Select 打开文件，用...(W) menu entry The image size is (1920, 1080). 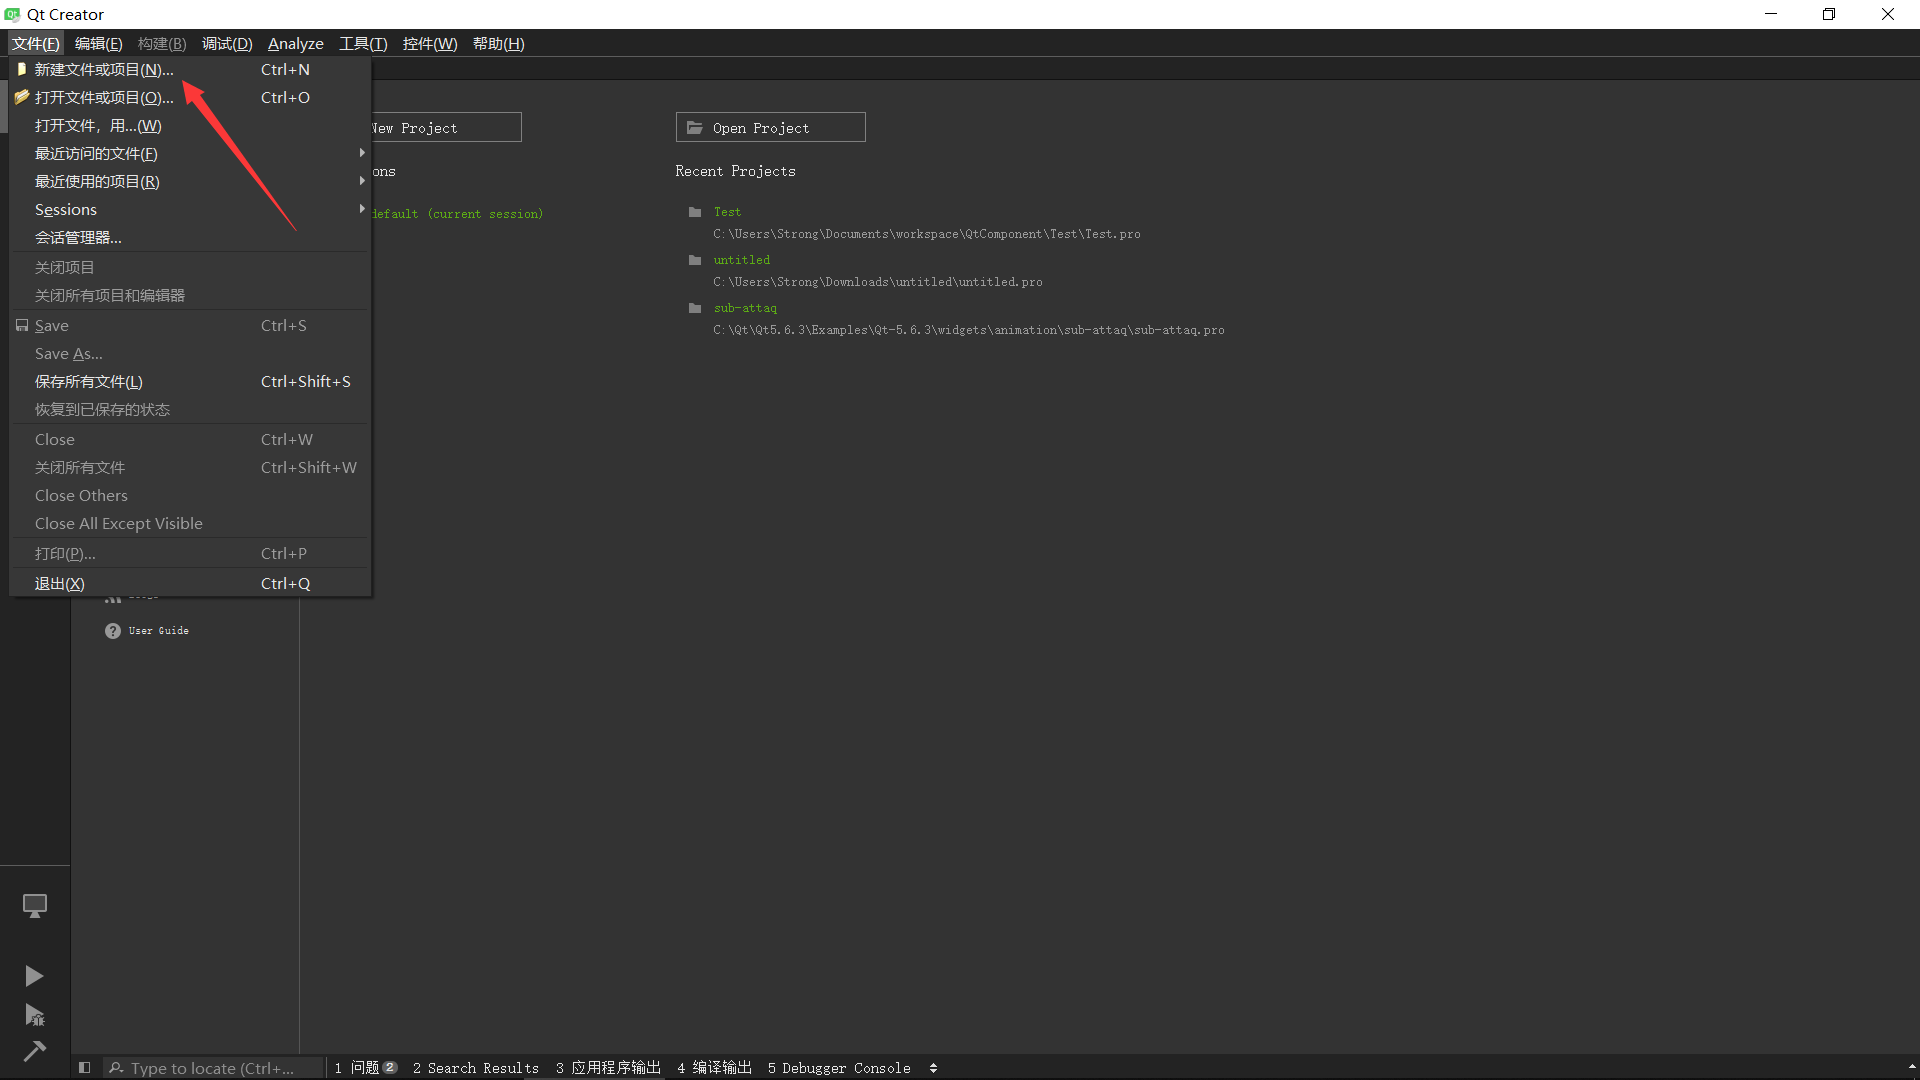click(190, 125)
